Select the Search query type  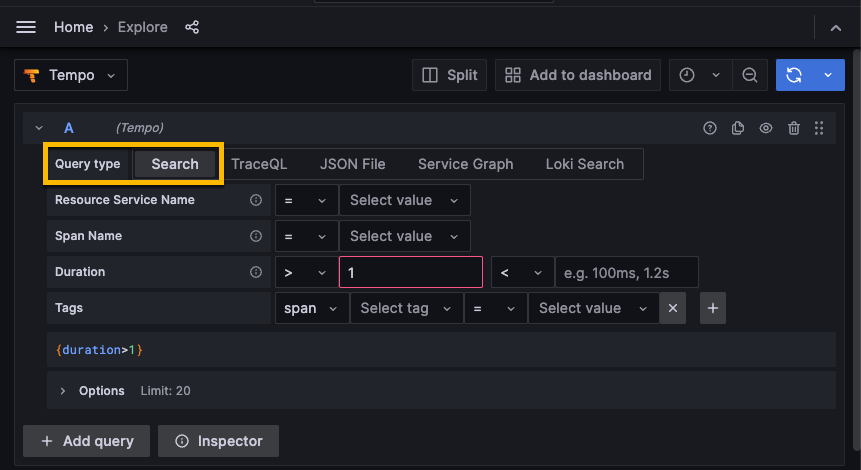coord(175,164)
